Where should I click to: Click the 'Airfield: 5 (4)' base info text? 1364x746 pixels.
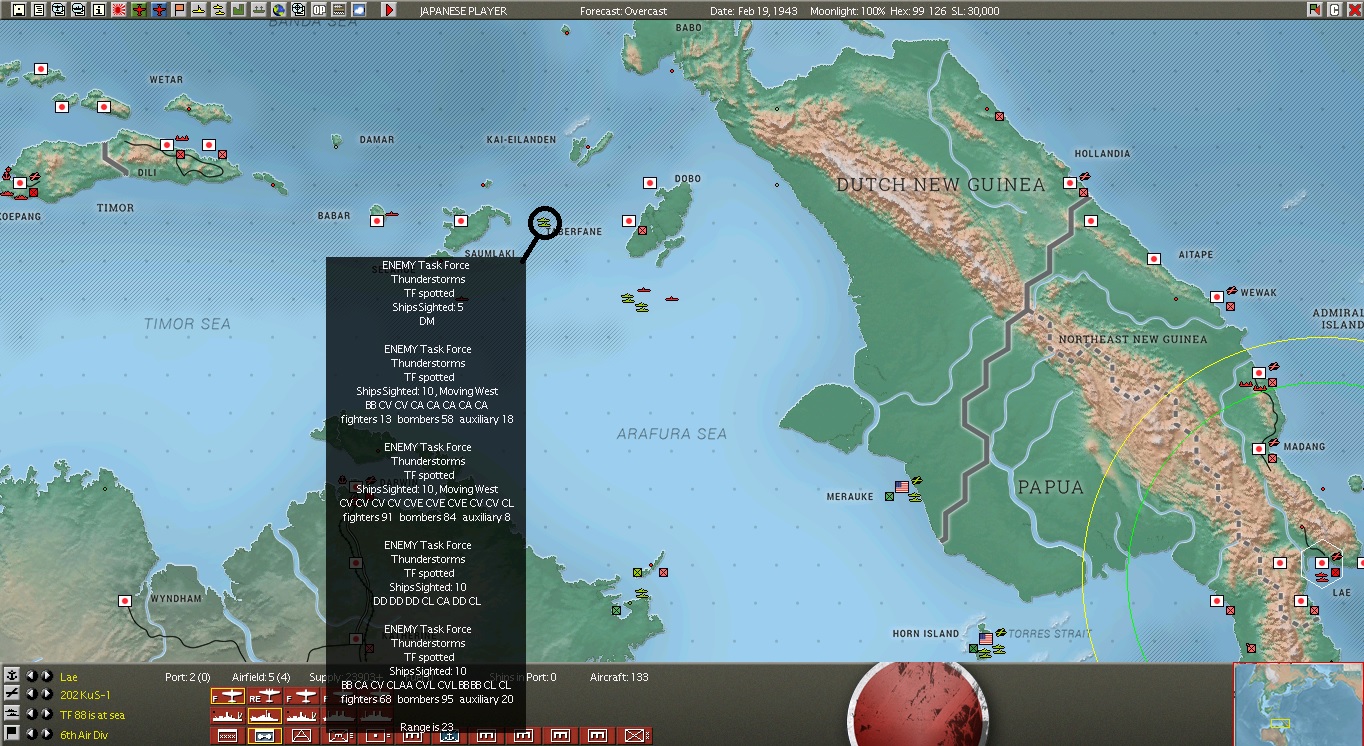261,677
